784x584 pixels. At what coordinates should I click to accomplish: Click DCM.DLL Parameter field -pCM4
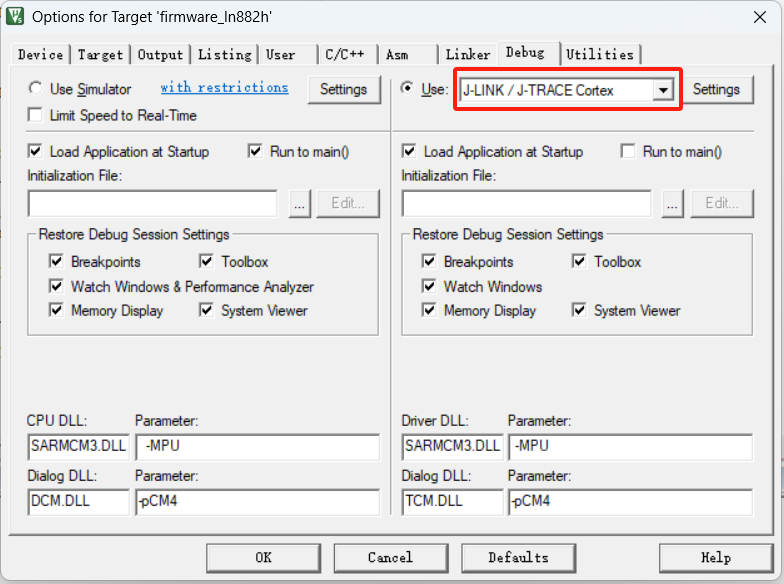[x=258, y=502]
